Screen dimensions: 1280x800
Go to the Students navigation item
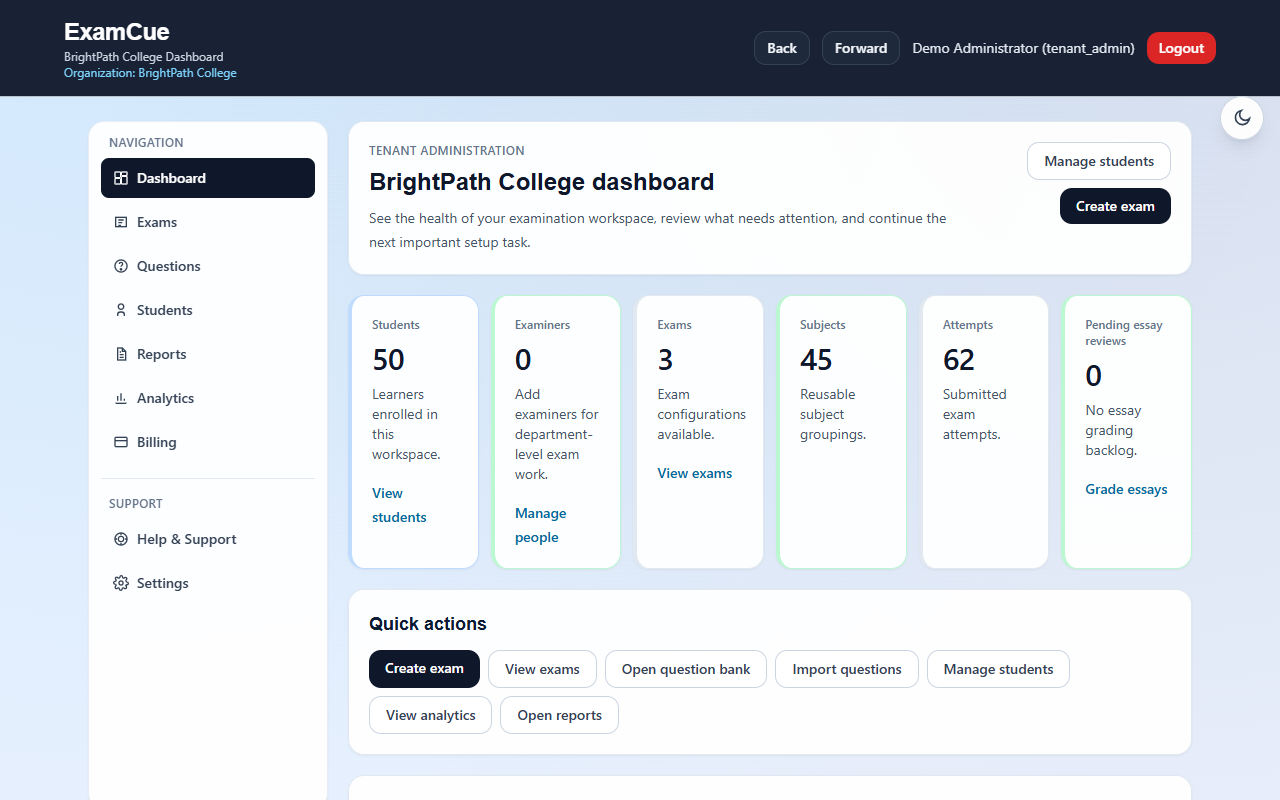(208, 310)
